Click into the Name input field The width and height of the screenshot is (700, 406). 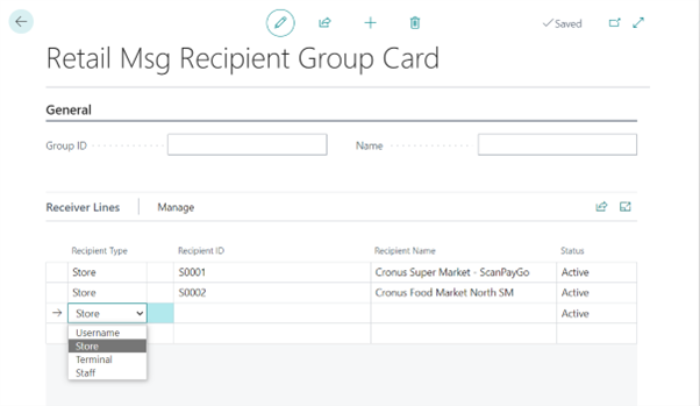(x=557, y=145)
